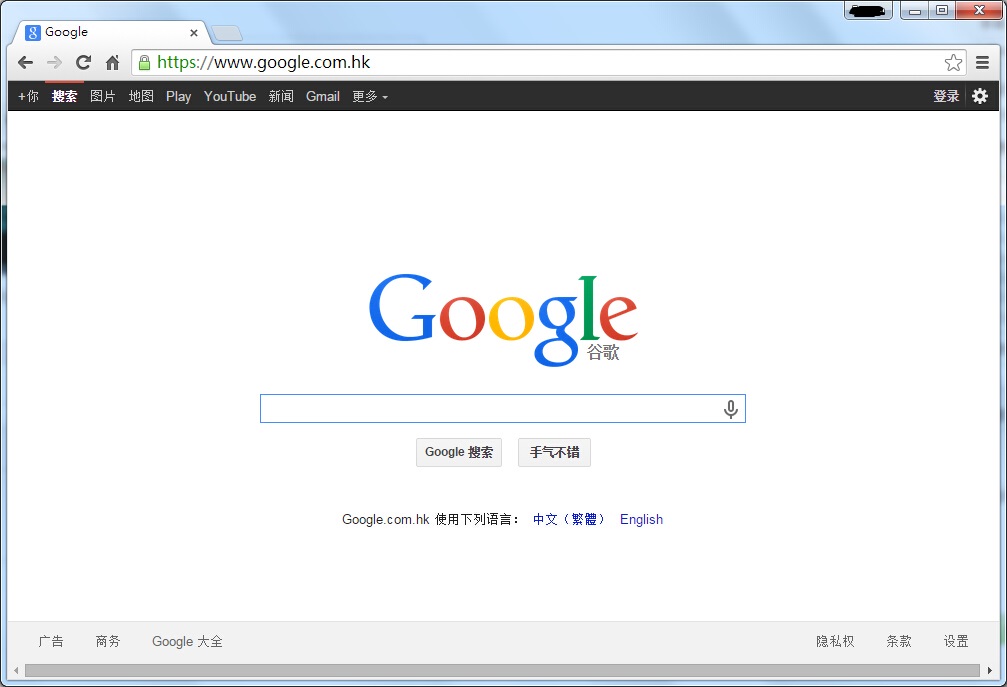The height and width of the screenshot is (687, 1007).
Task: Open the 广告 footer link
Action: click(51, 641)
